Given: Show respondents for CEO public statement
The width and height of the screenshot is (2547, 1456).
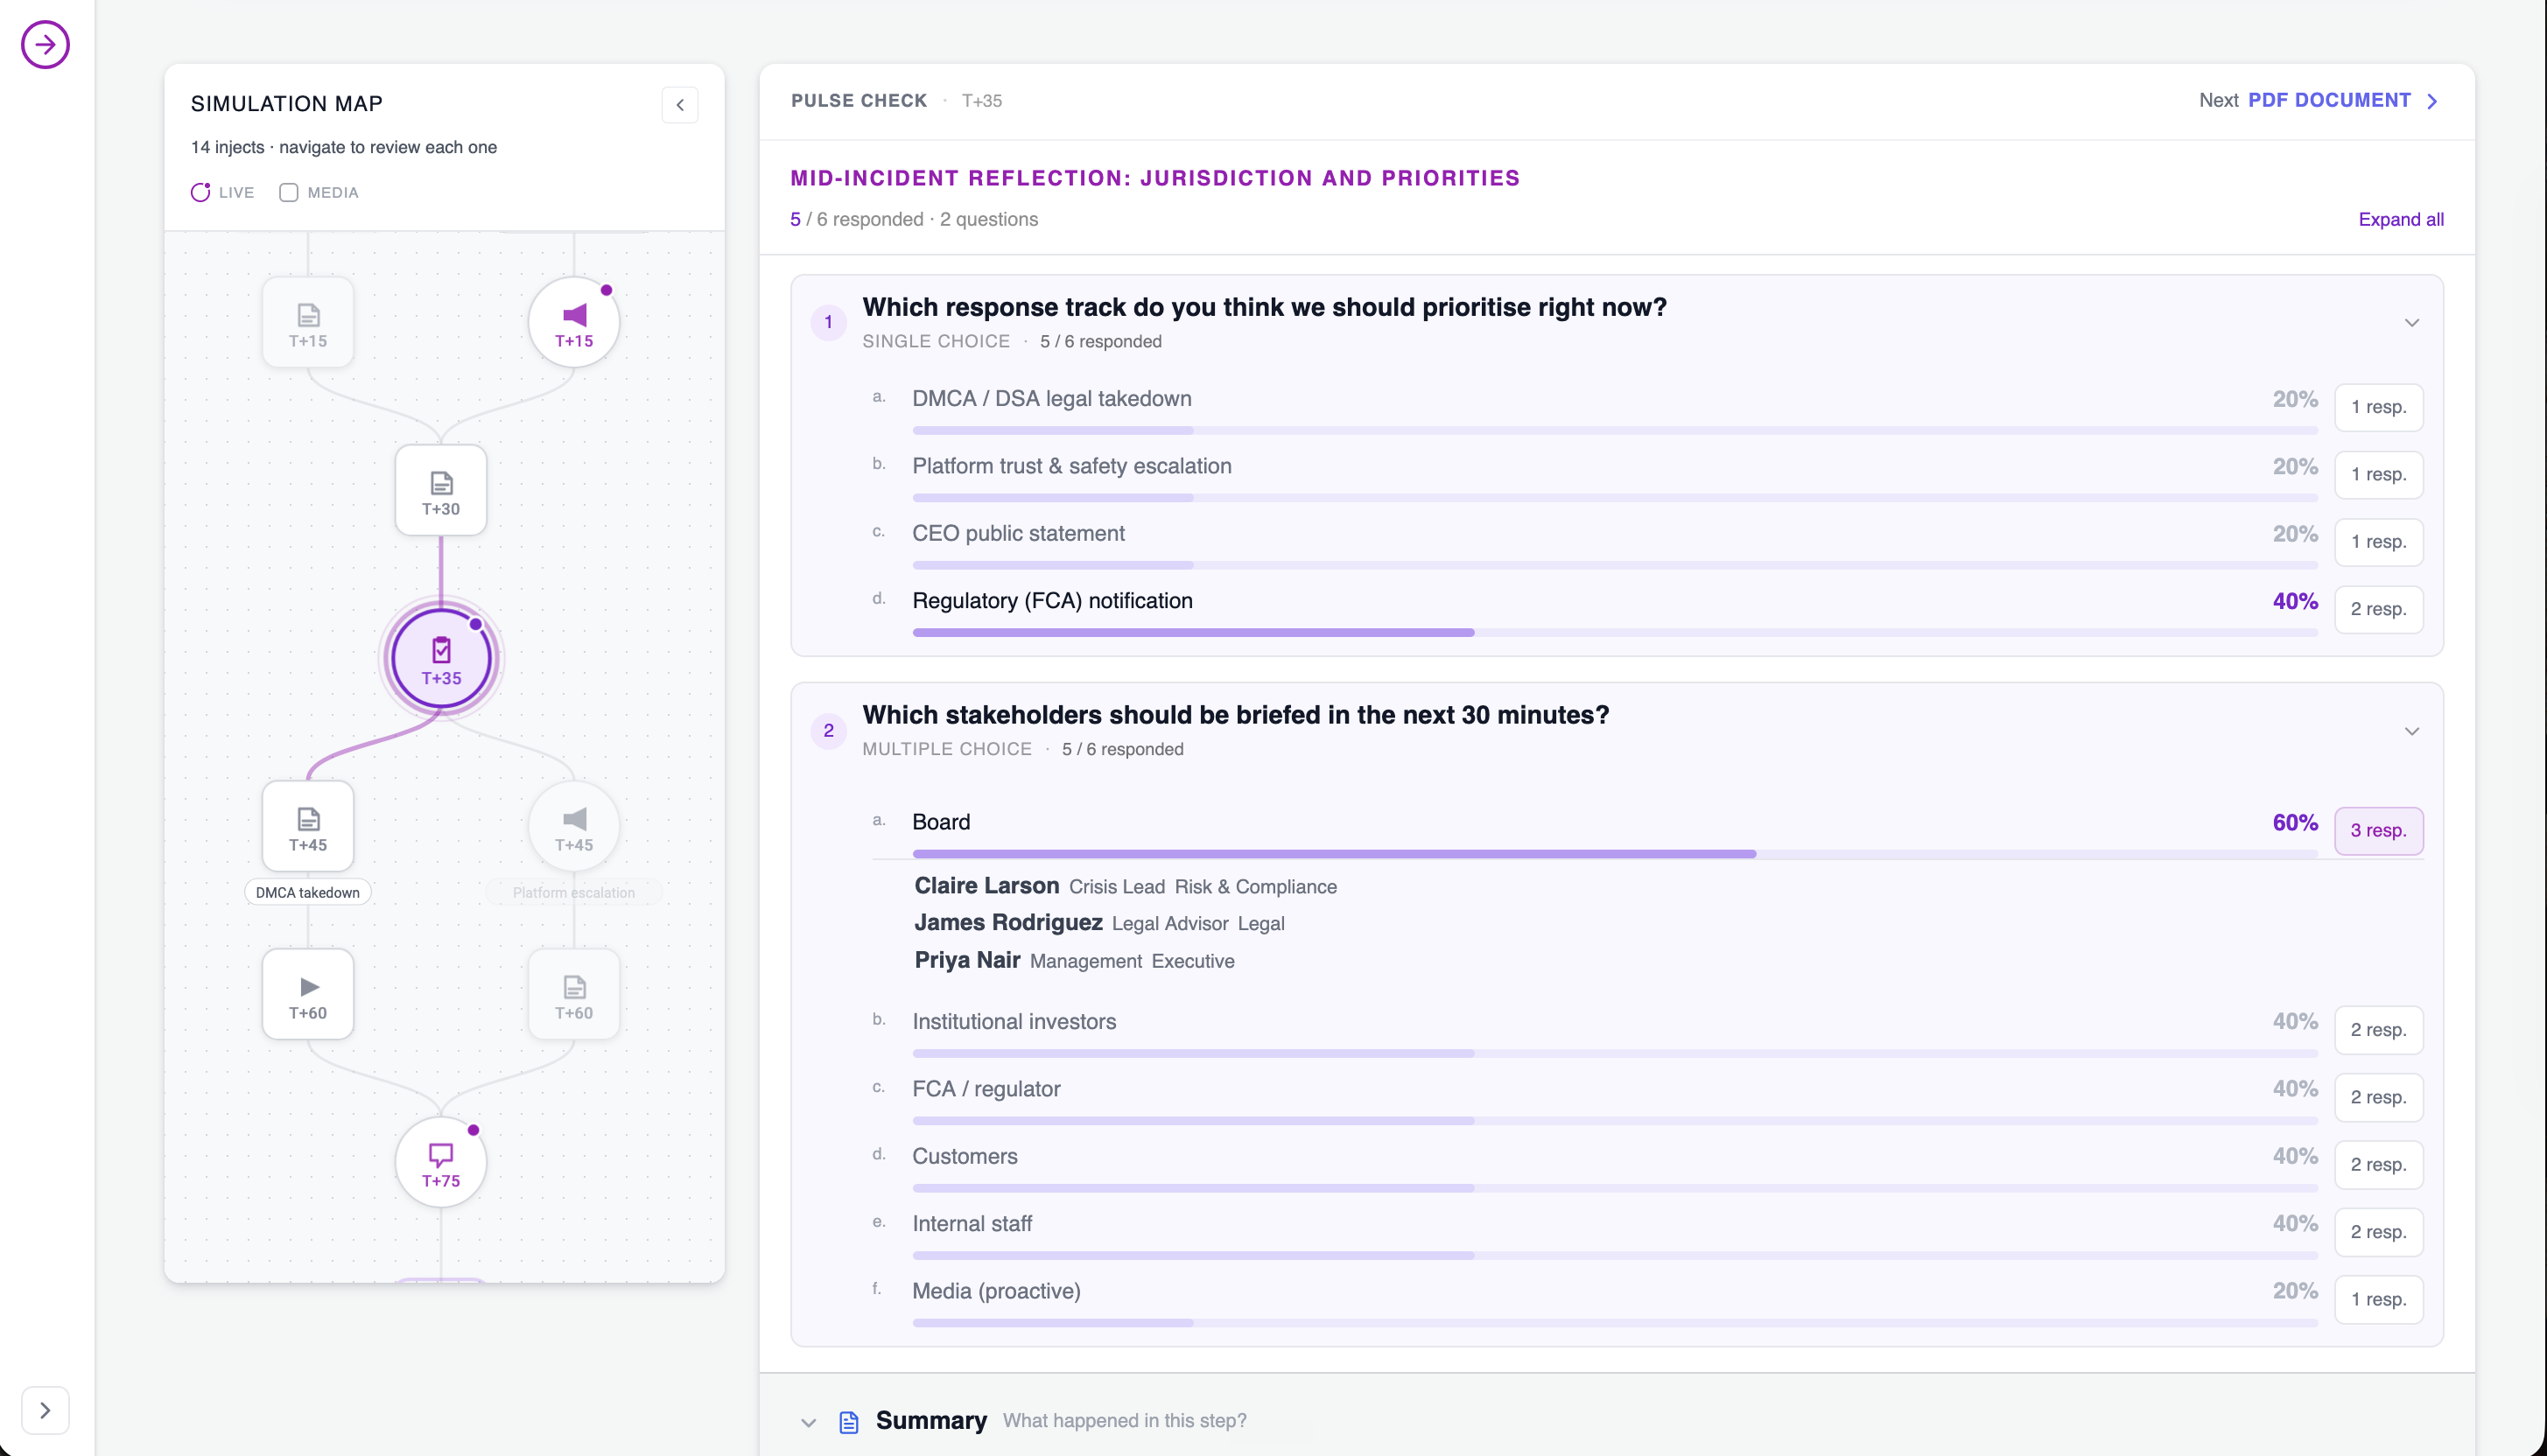Looking at the screenshot, I should pos(2378,541).
